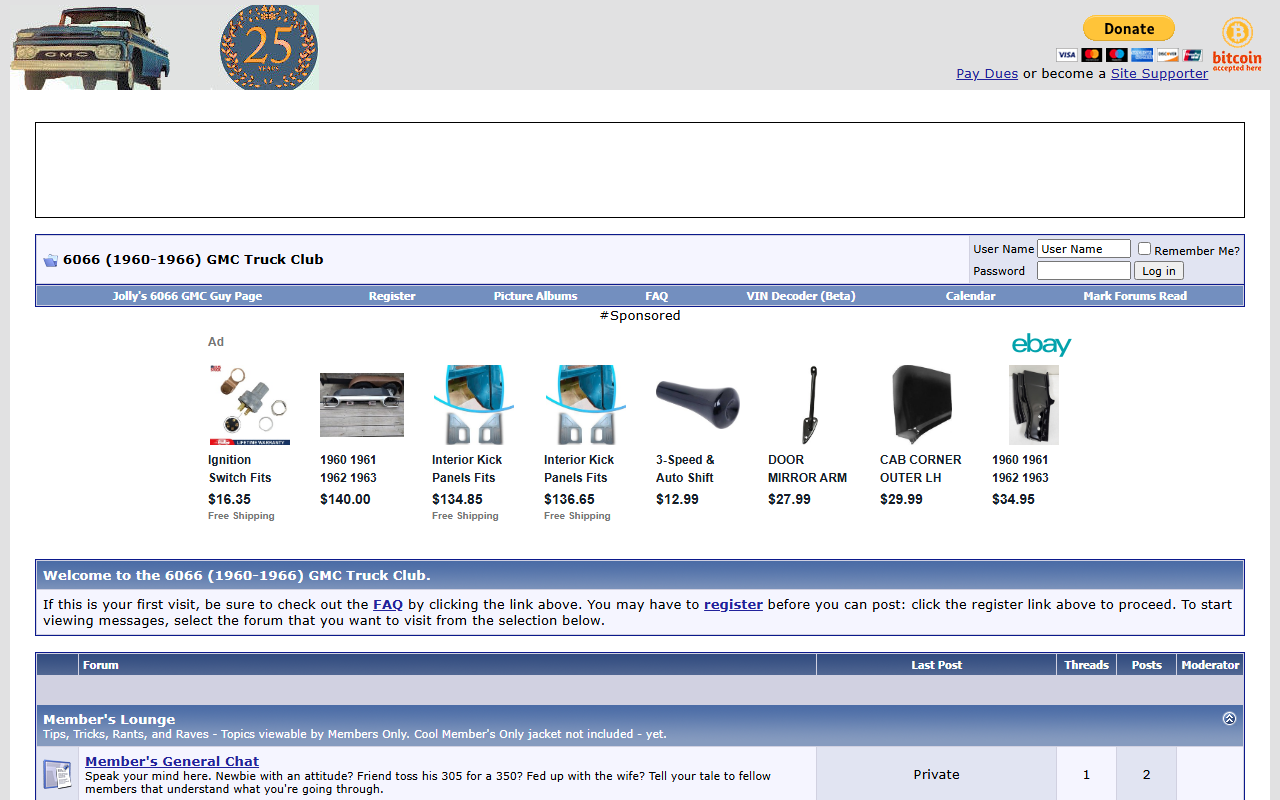Click the Last Post column header
The height and width of the screenshot is (800, 1280).
(x=936, y=665)
